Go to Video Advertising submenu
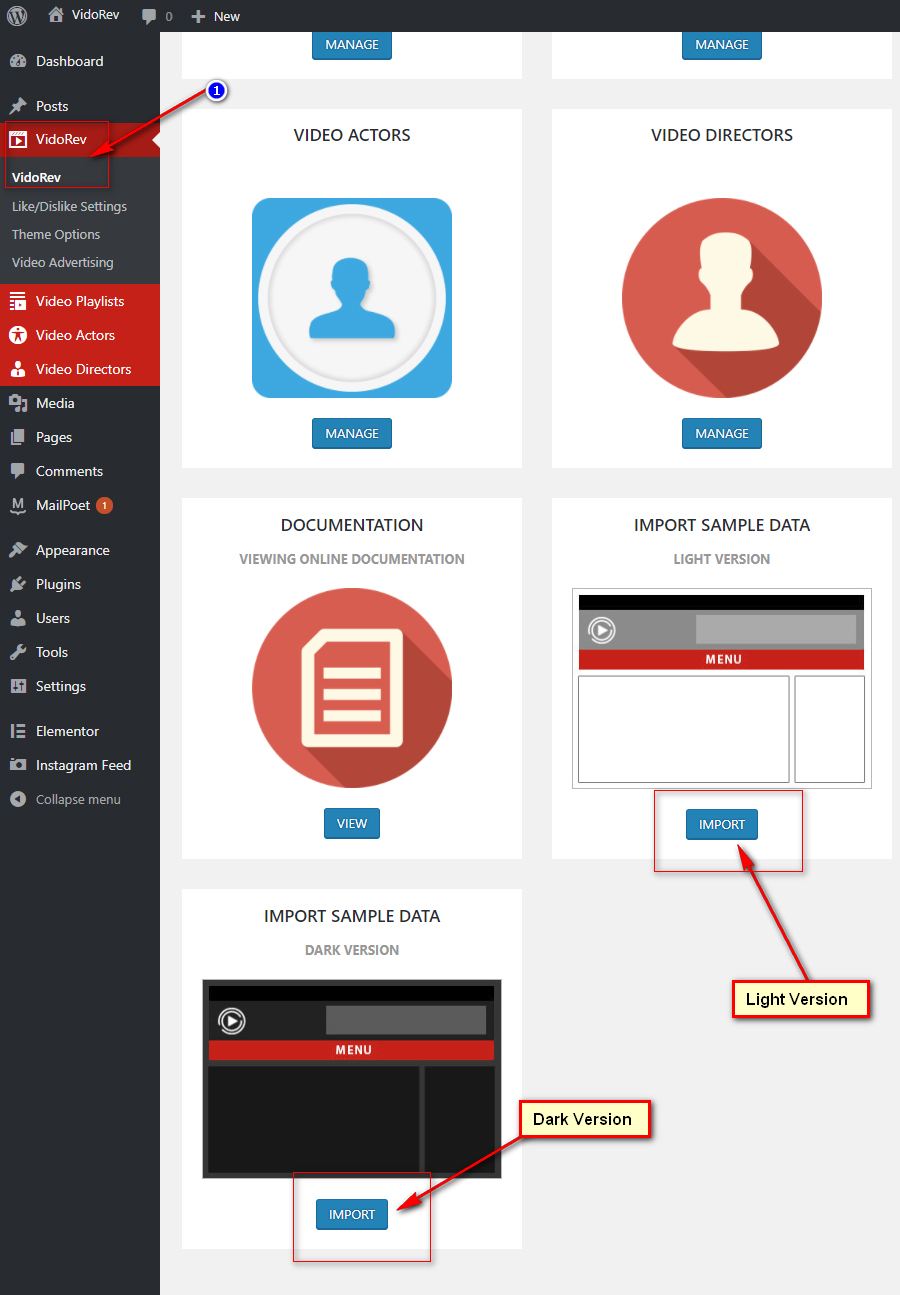Screen dimensions: 900x1295 [62, 262]
